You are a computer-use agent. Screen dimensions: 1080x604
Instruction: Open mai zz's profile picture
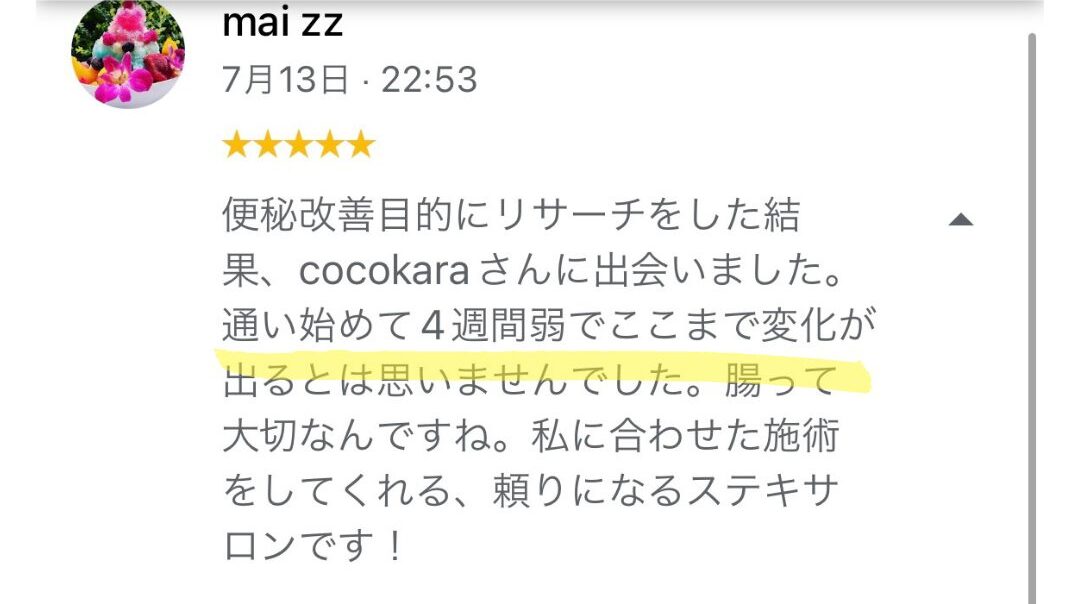[x=128, y=53]
